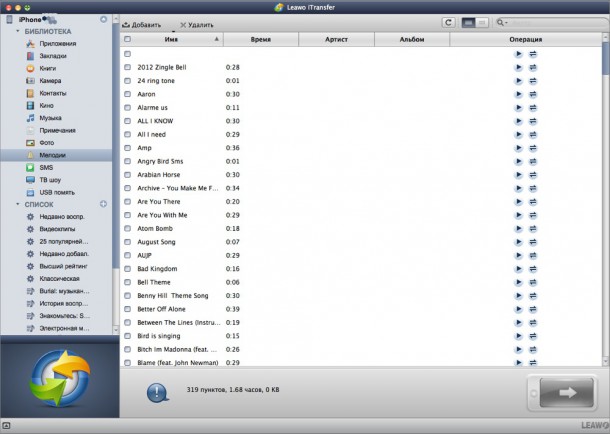Screen dimensions: 610x434
Task: Click the Артист column header
Action: click(x=336, y=39)
